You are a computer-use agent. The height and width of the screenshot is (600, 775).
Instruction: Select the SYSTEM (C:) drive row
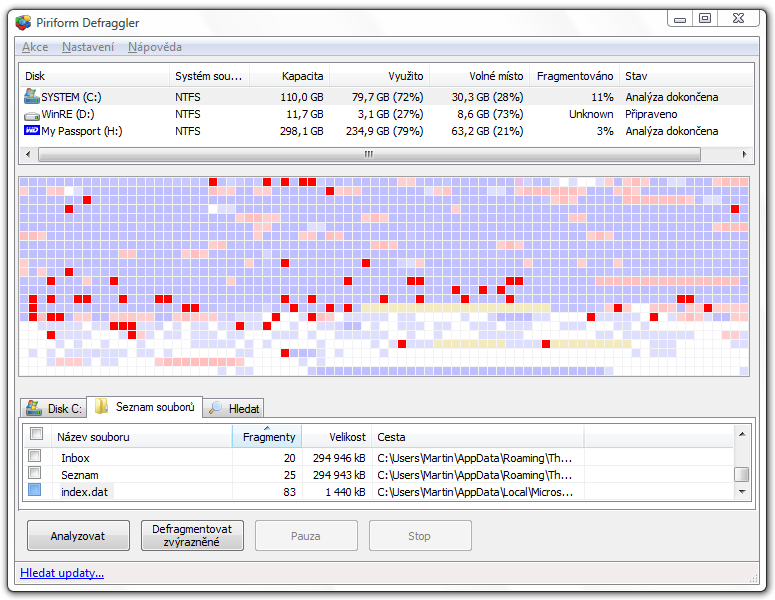(387, 96)
